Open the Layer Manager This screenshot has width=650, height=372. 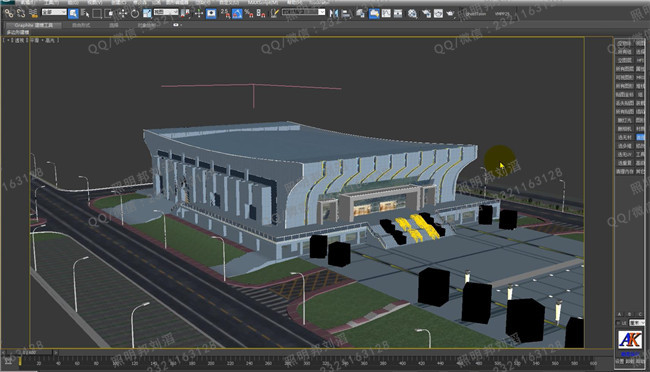pyautogui.click(x=361, y=14)
